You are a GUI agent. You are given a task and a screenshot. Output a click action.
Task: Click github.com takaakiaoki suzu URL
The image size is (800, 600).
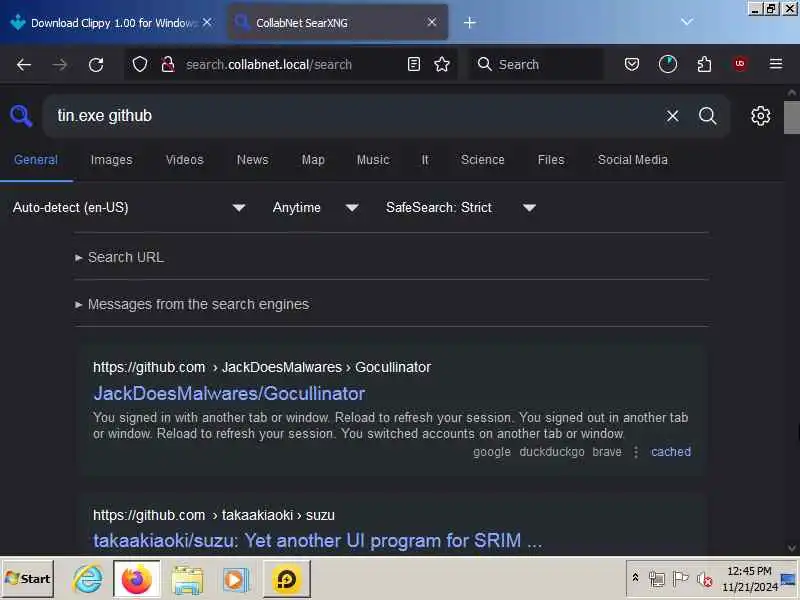coord(214,515)
